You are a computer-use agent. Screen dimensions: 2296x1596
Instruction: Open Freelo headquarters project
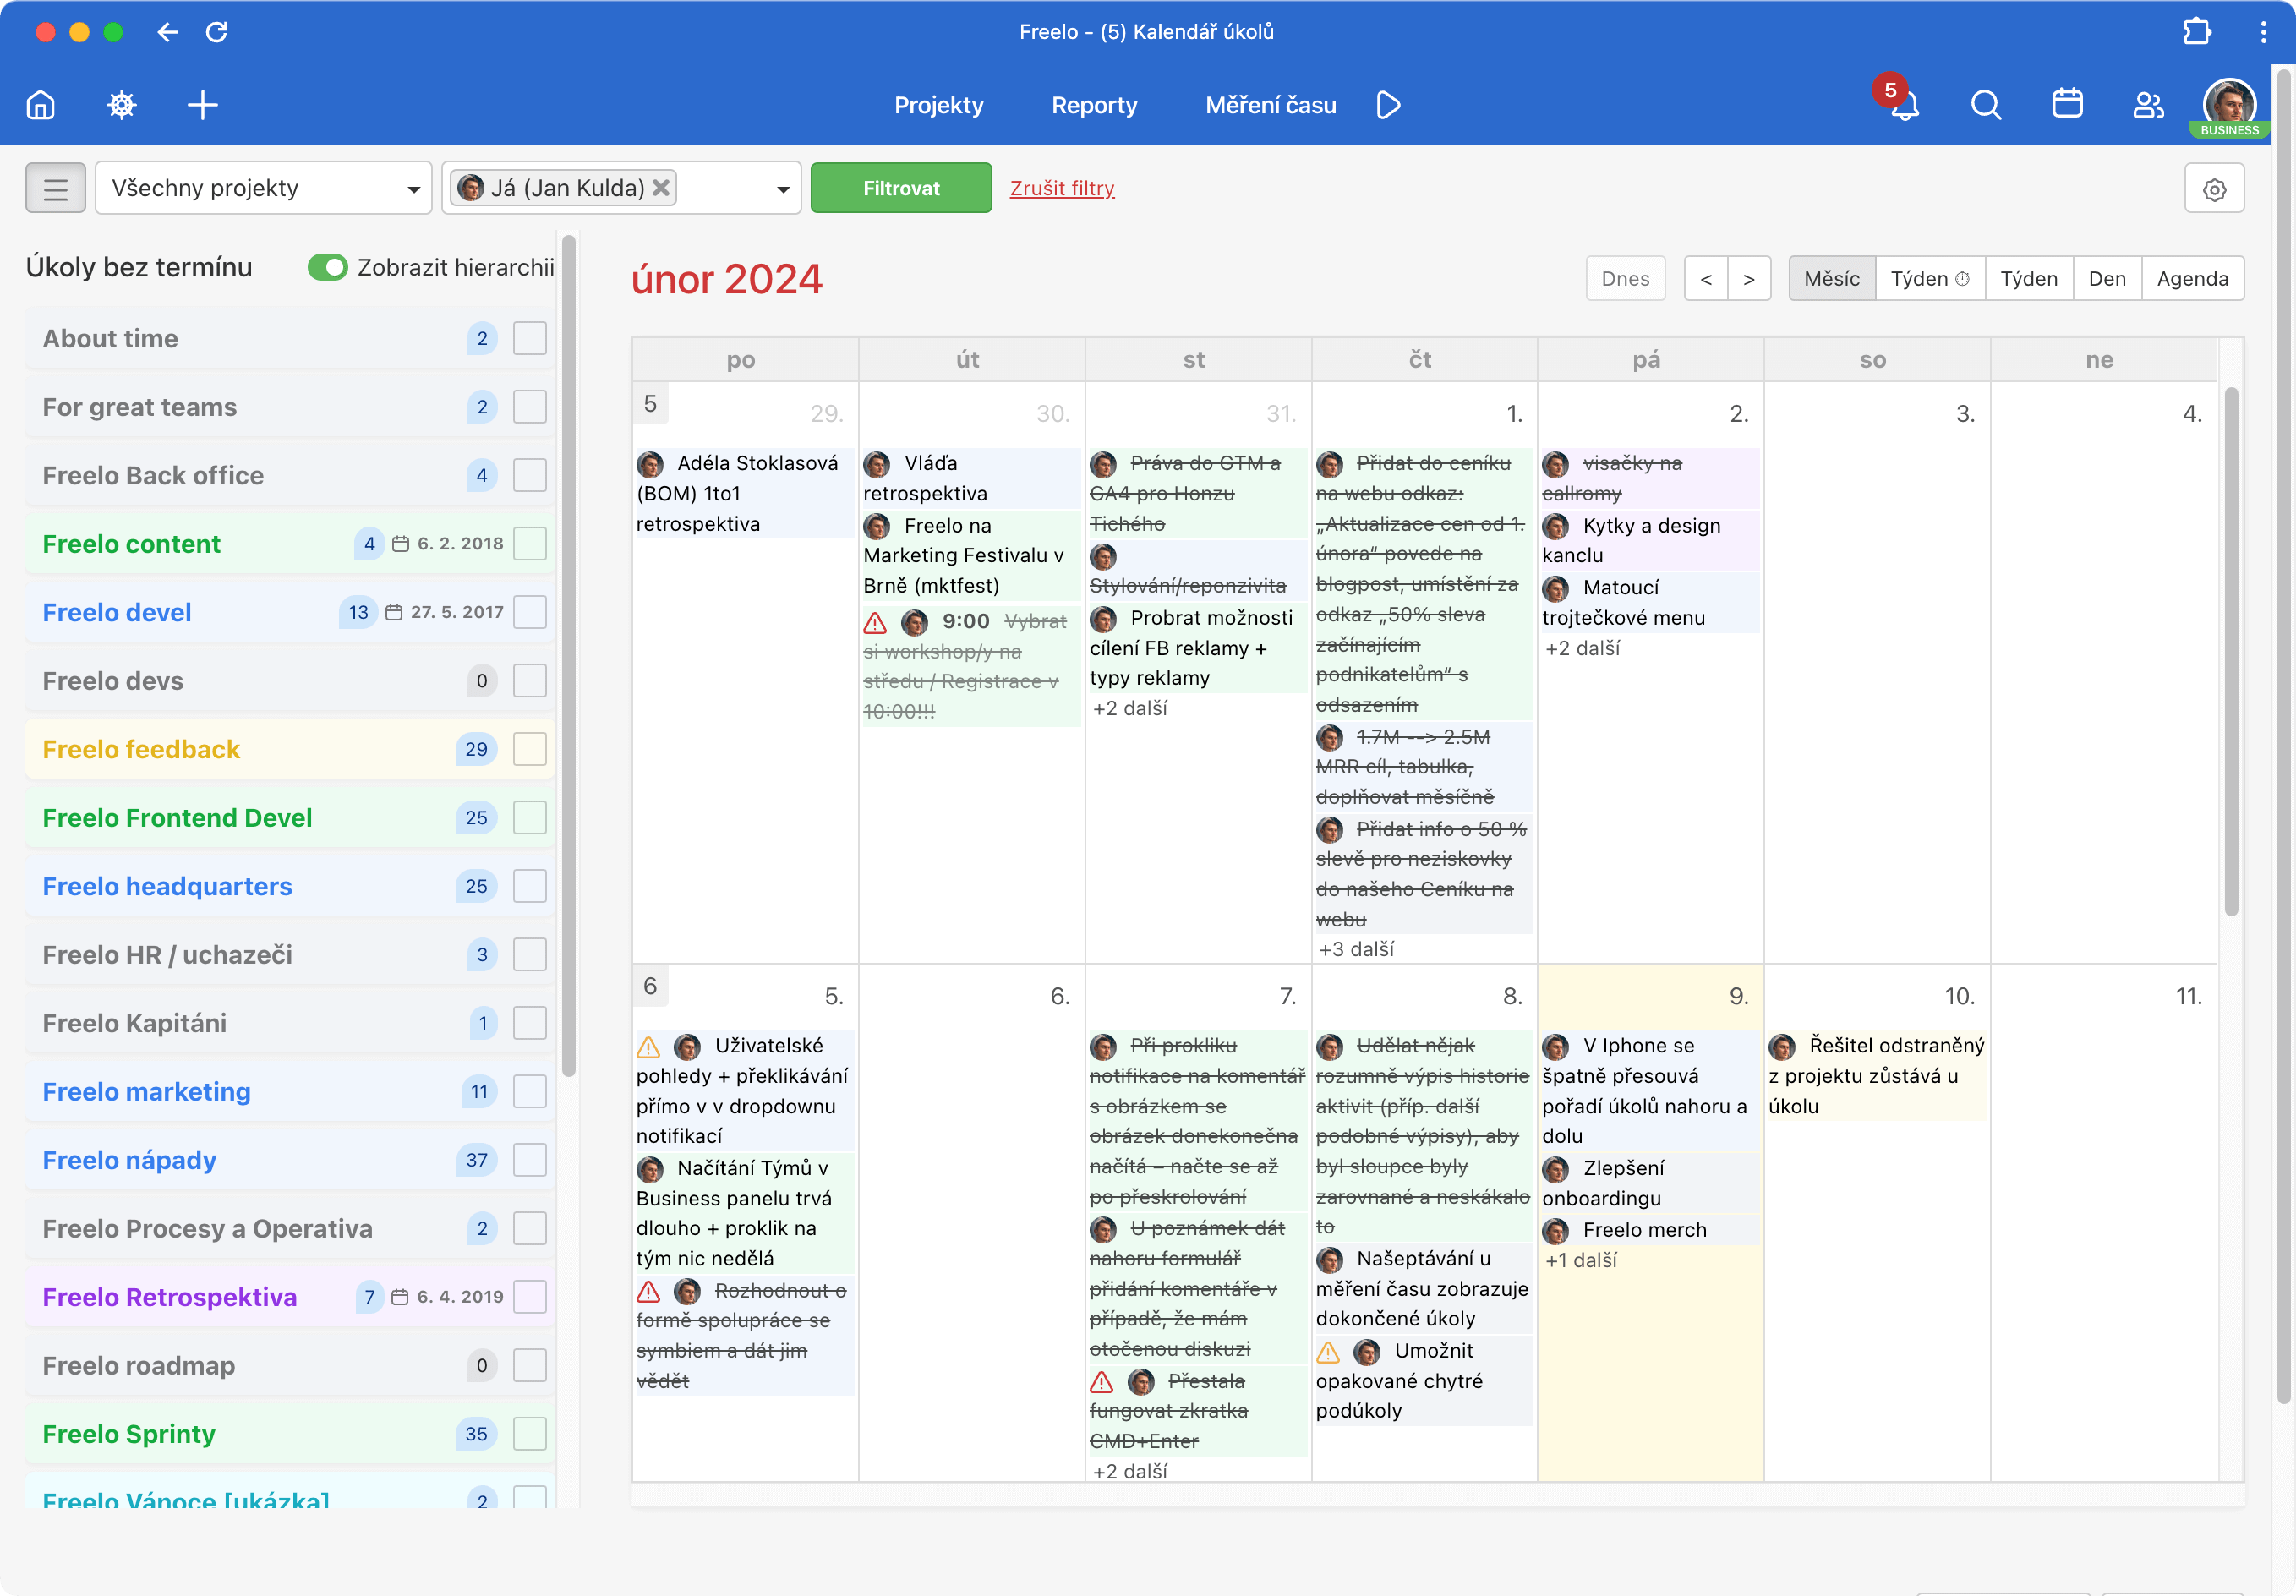167,886
